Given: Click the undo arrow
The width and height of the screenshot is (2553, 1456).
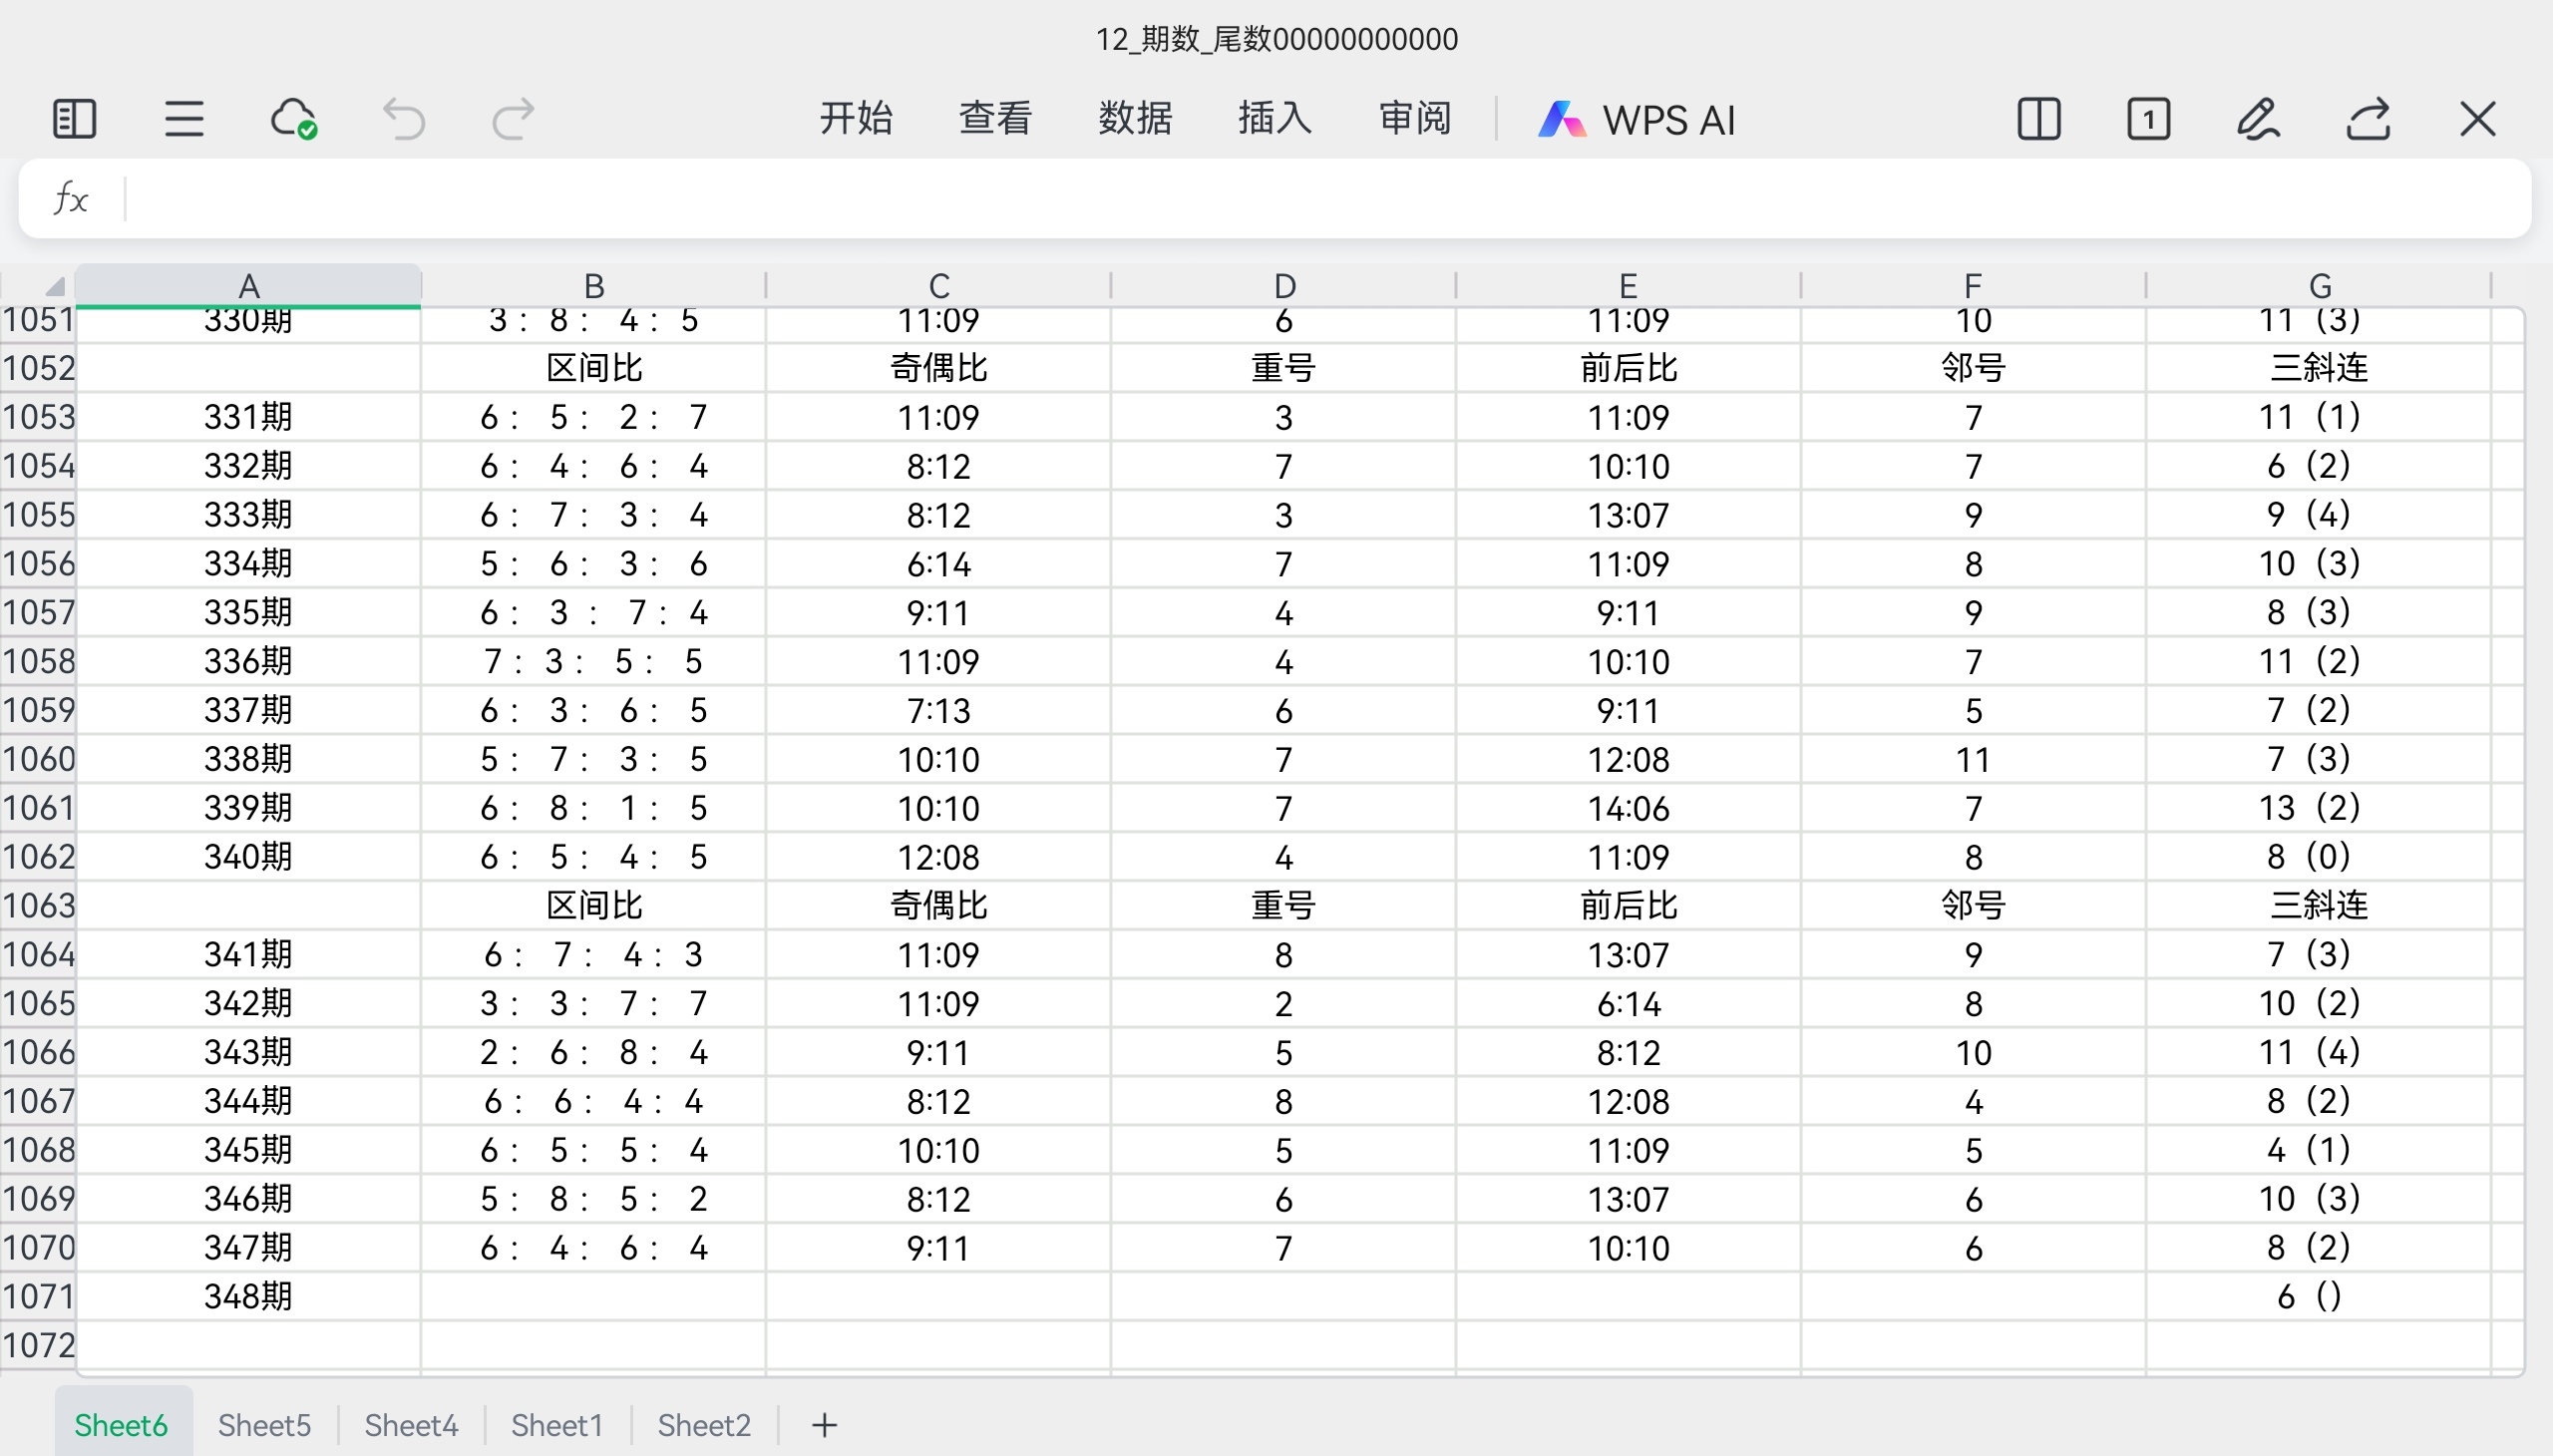Looking at the screenshot, I should click(x=404, y=119).
